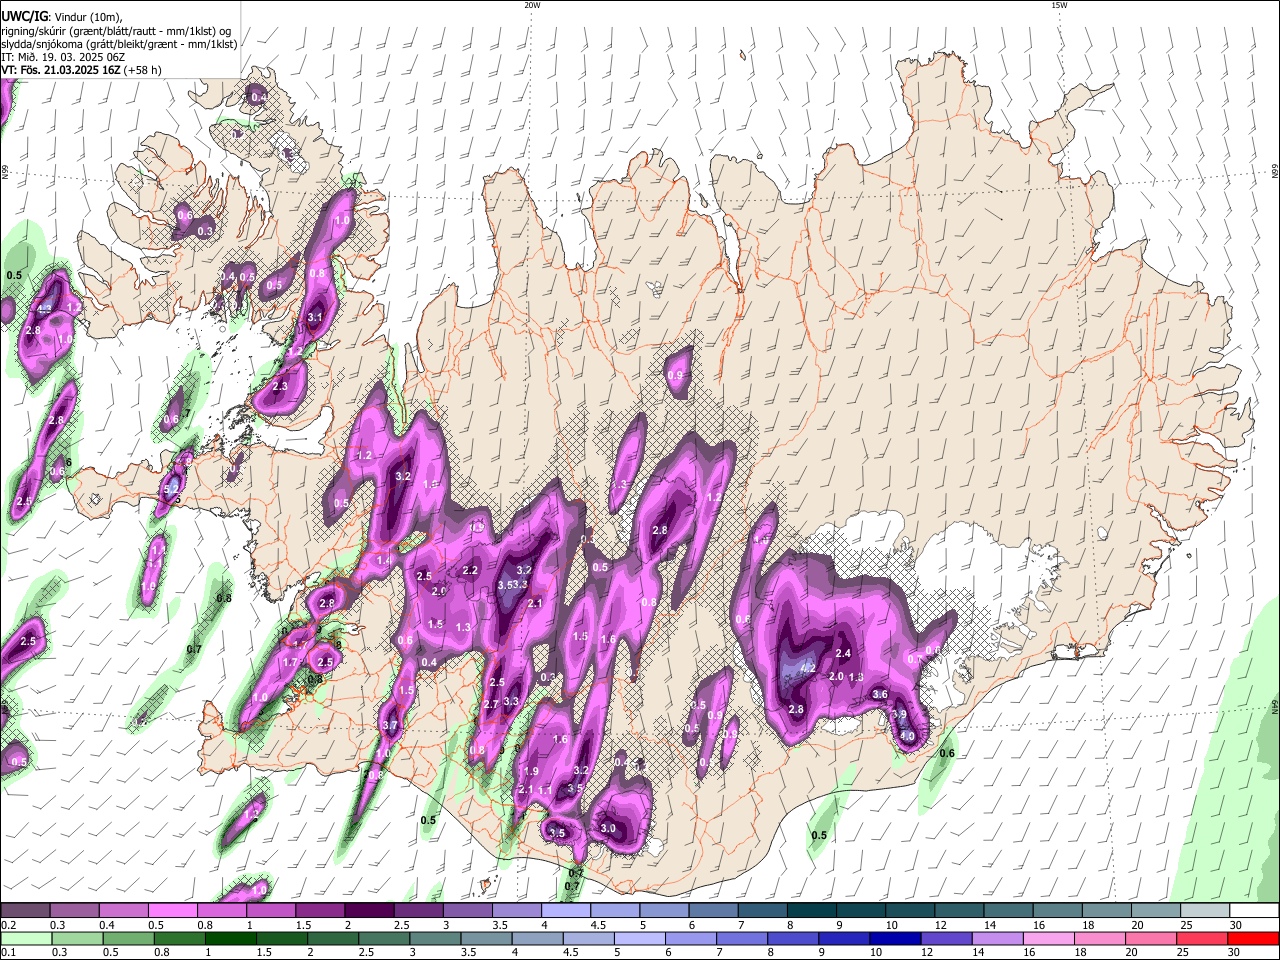Click the "20W" longitude label on the top edge
This screenshot has width=1280, height=960.
point(532,5)
